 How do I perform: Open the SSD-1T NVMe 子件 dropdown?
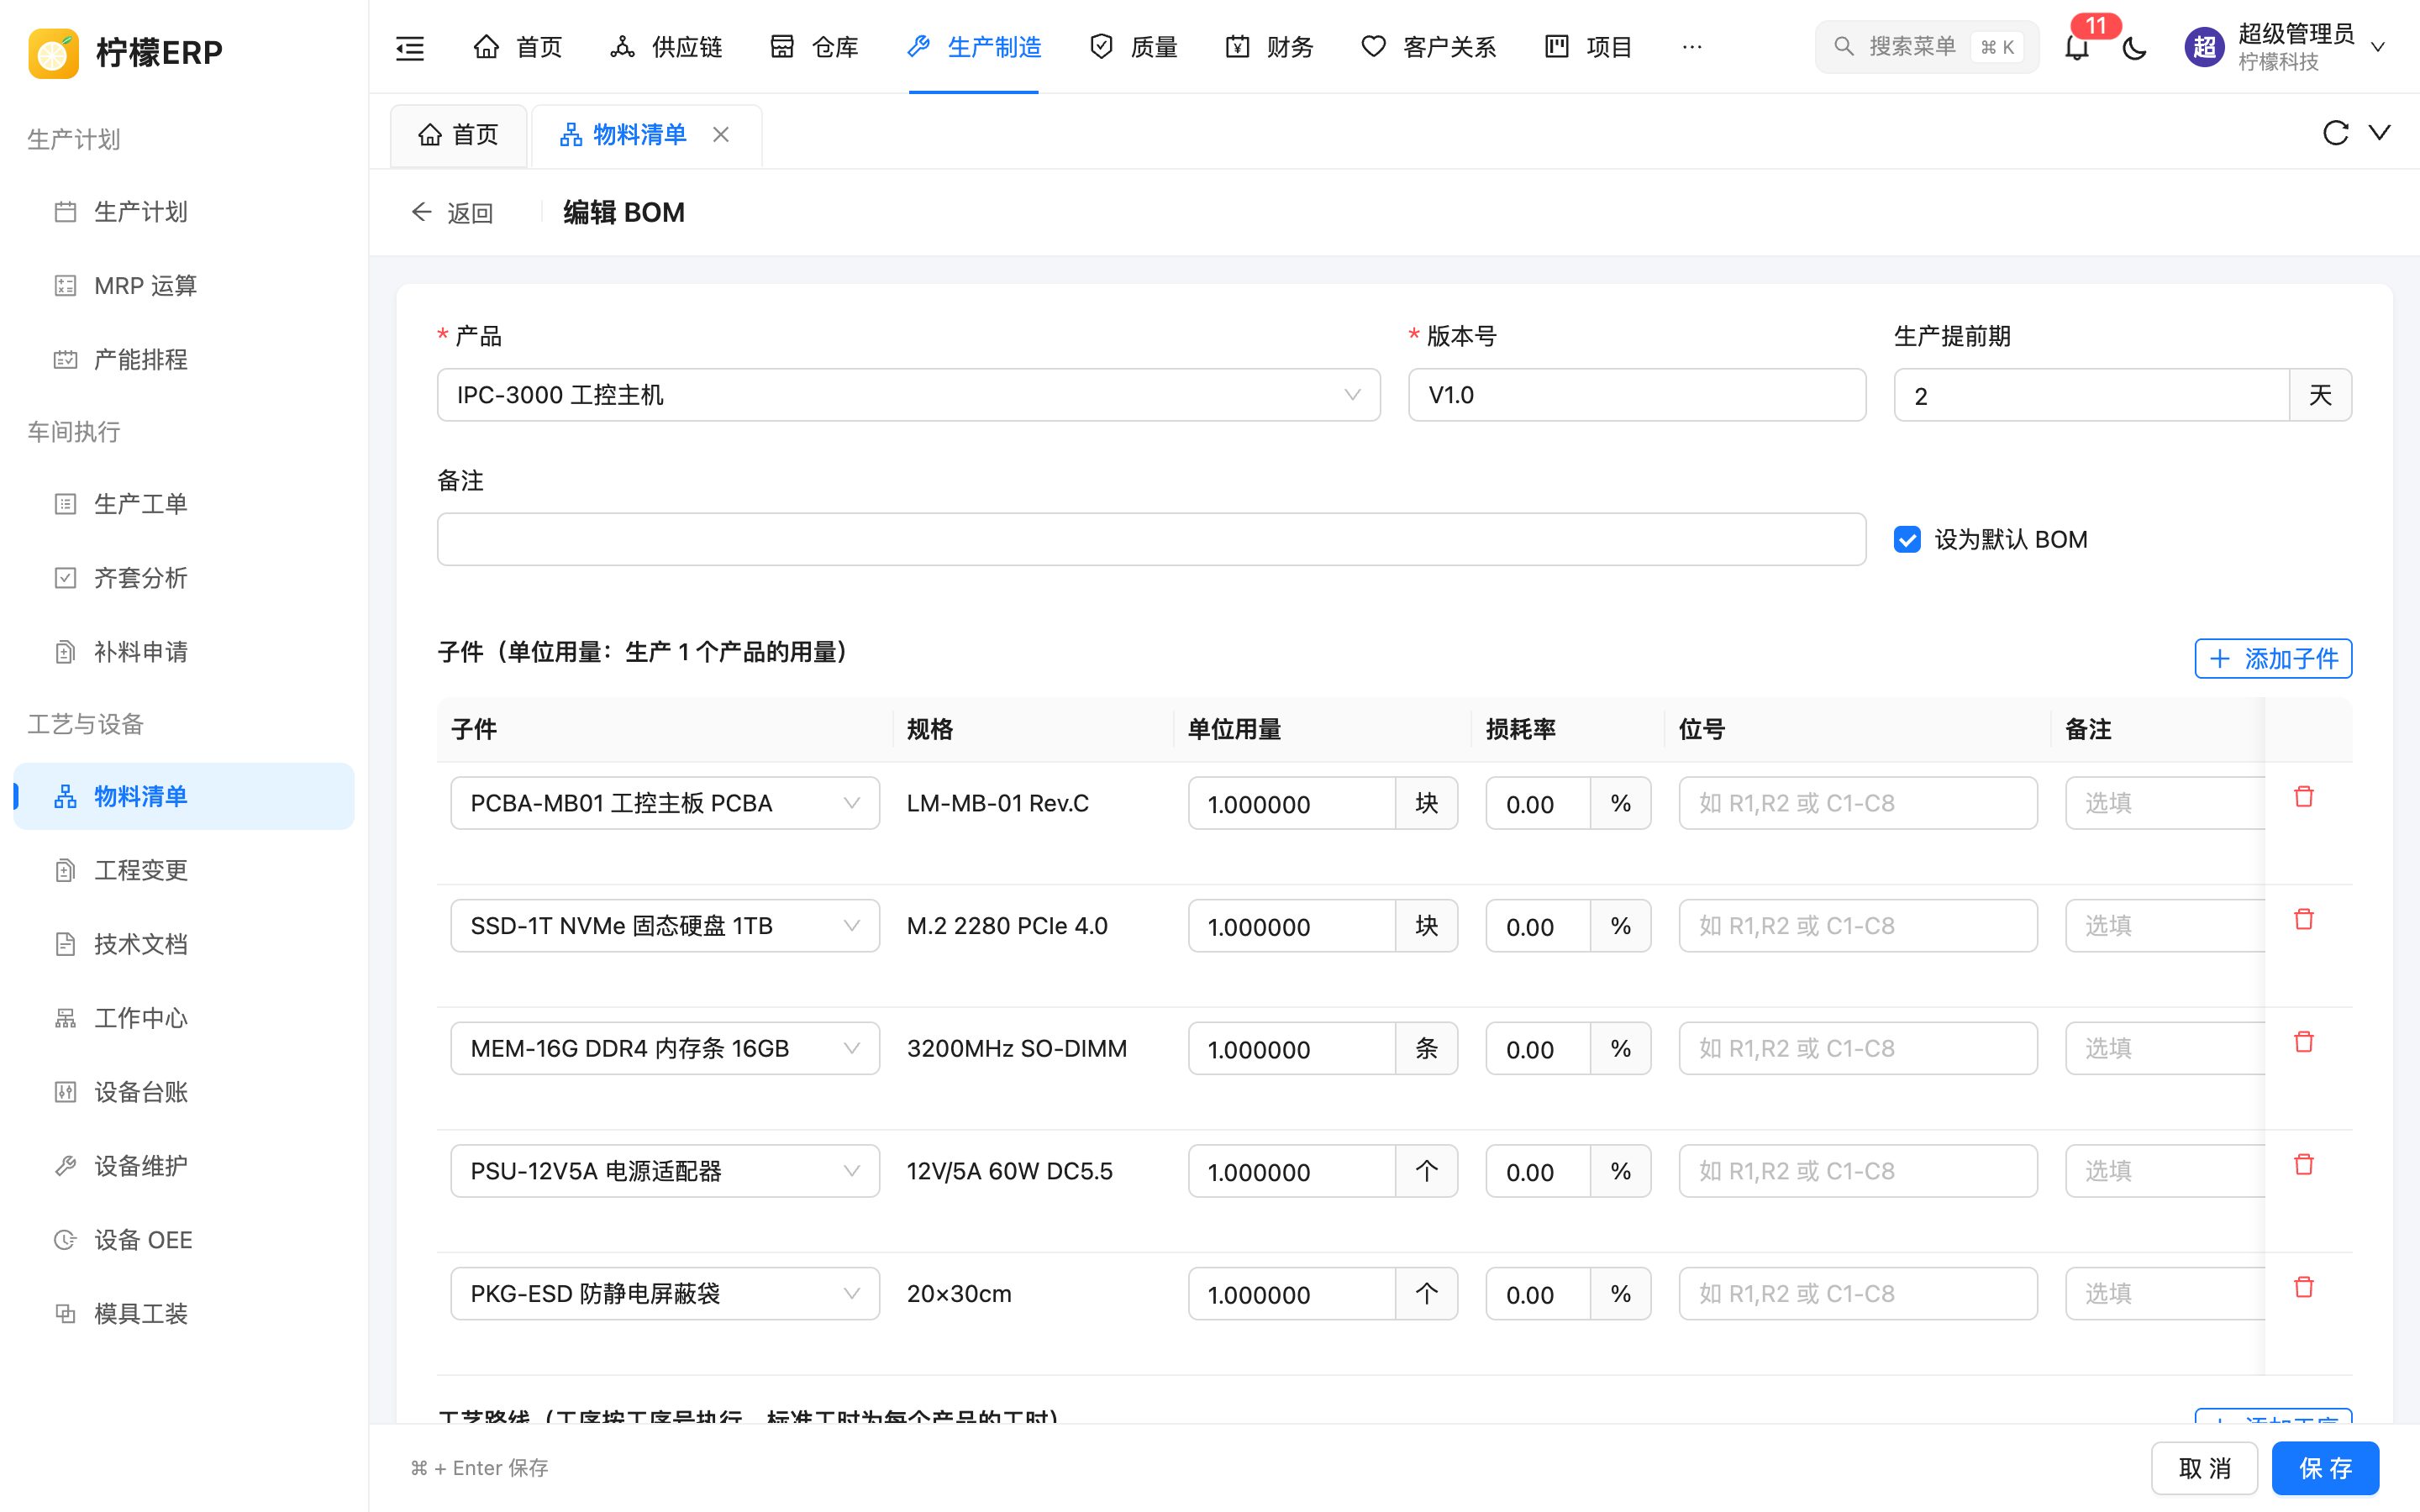point(665,926)
